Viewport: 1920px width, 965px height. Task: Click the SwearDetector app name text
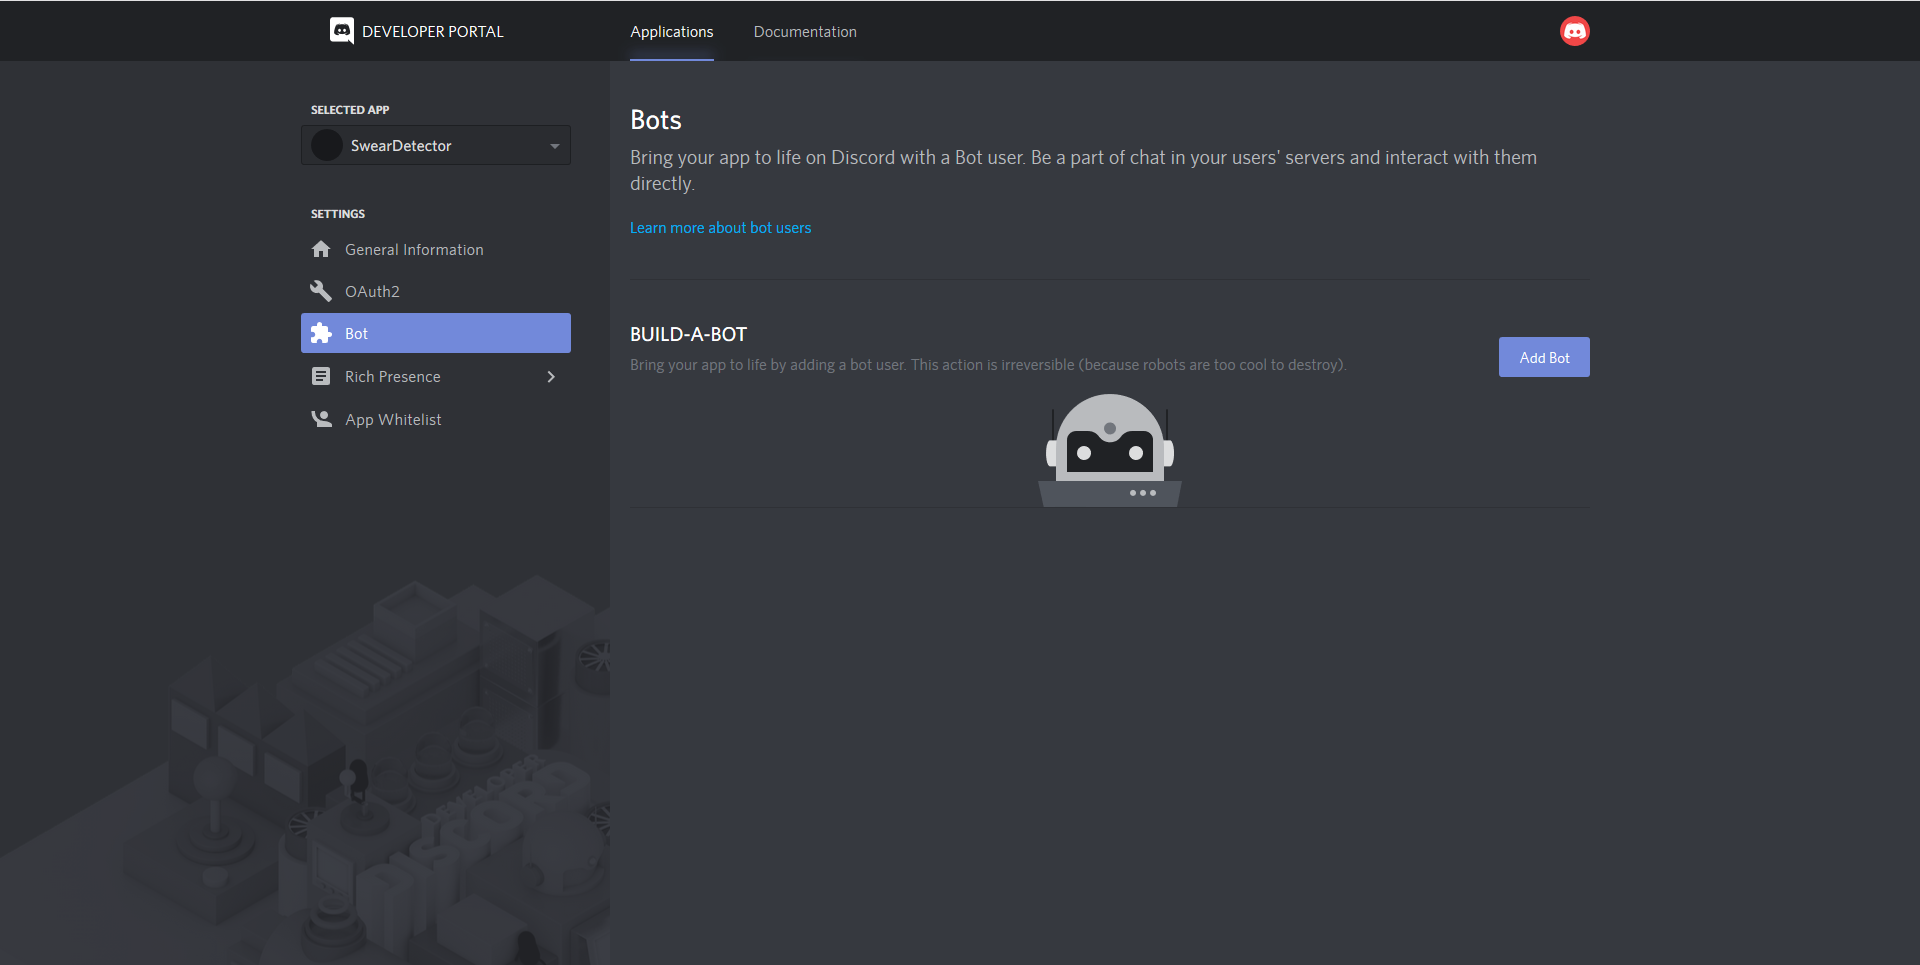401,146
